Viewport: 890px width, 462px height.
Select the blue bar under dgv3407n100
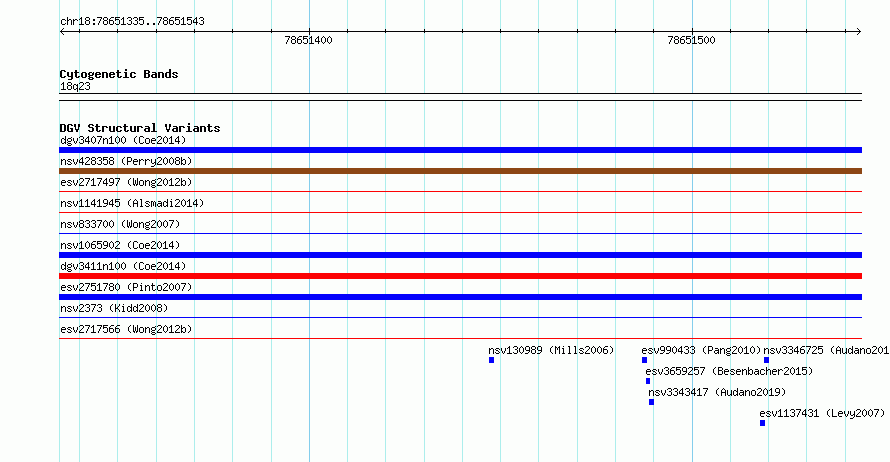[x=460, y=150]
